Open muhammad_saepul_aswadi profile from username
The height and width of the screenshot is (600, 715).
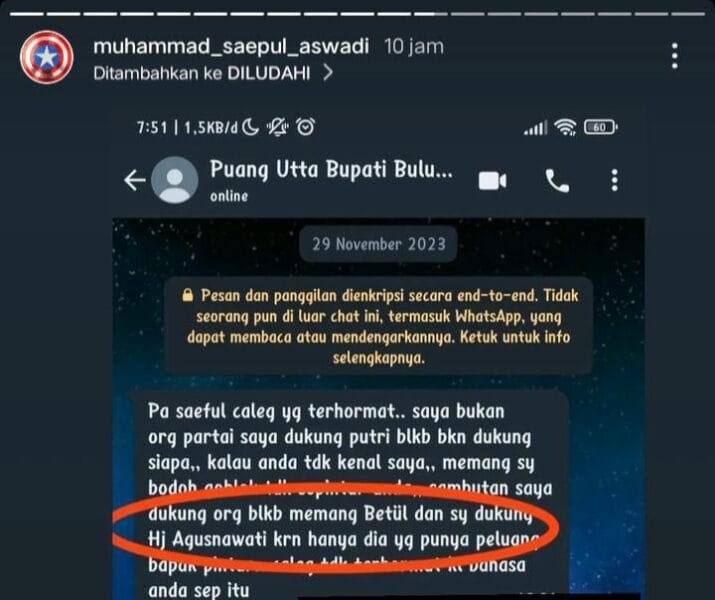231,46
